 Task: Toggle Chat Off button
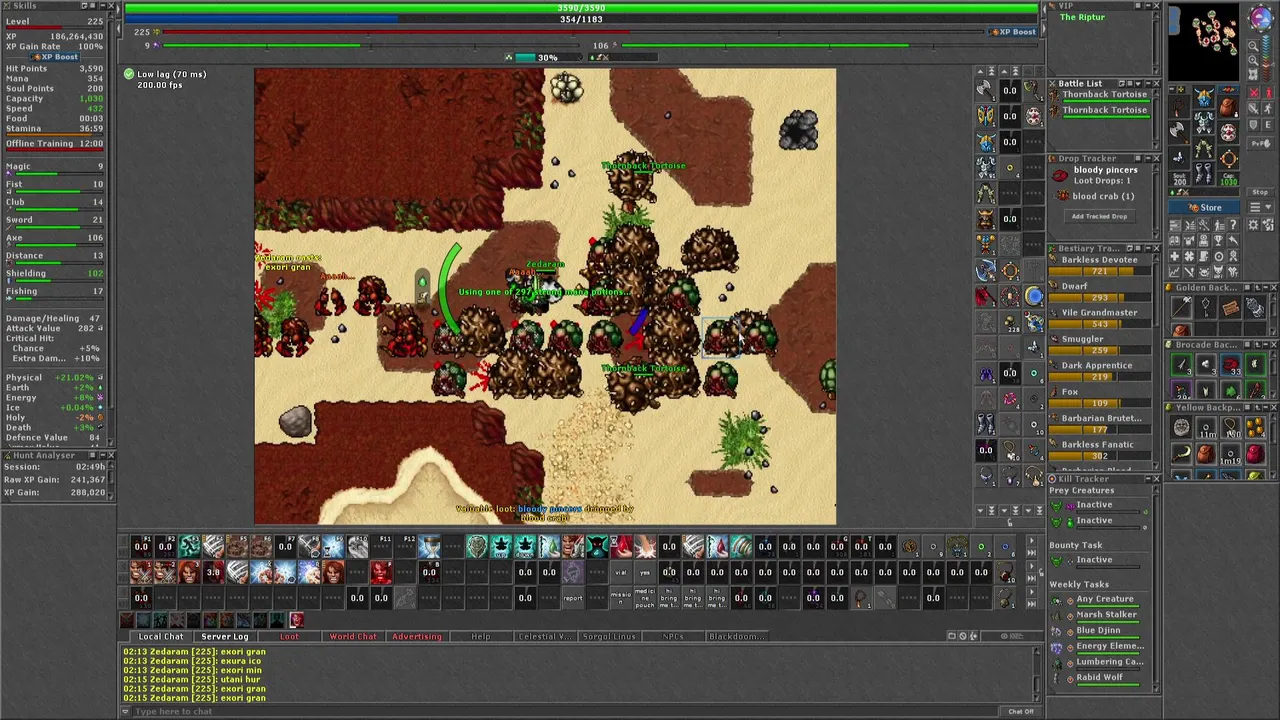click(1020, 711)
